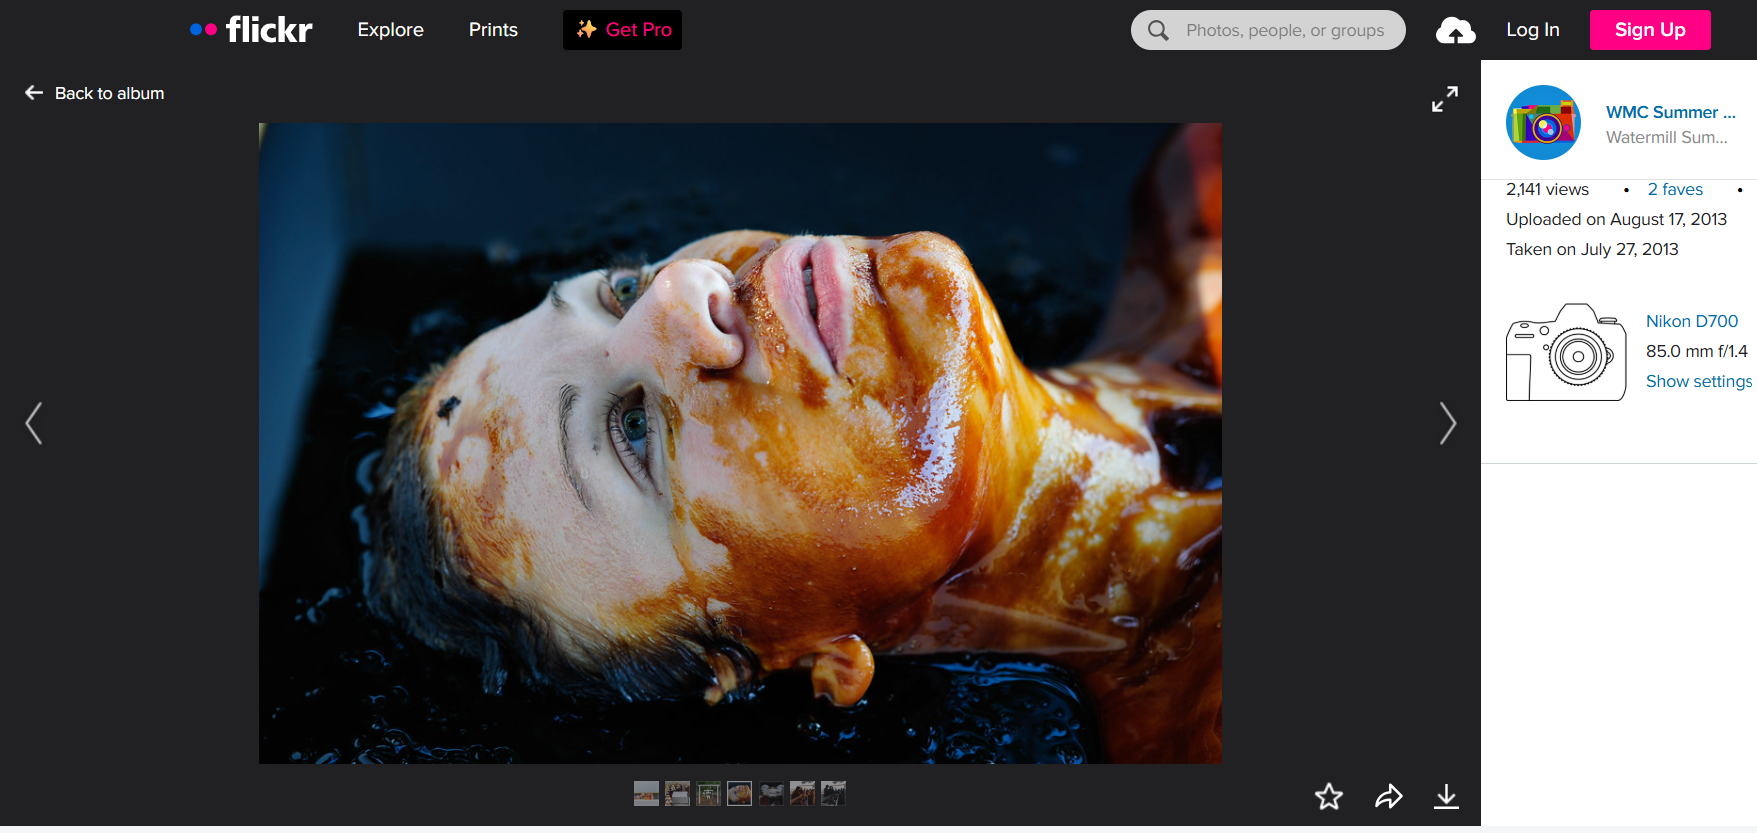
Task: Click the upload cloud icon
Action: click(1455, 31)
